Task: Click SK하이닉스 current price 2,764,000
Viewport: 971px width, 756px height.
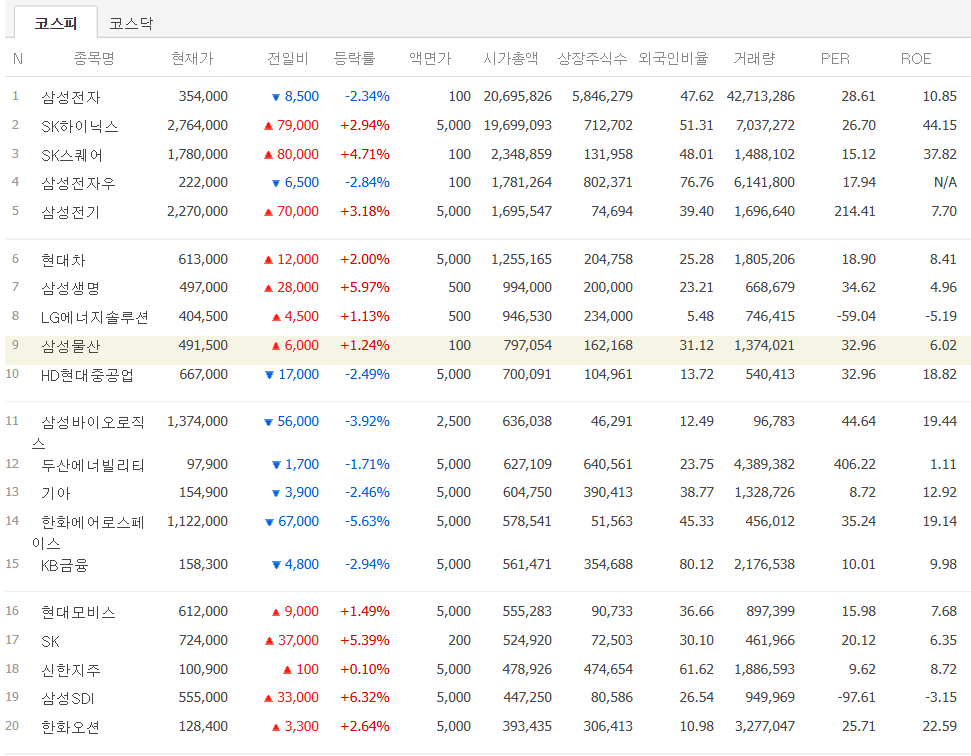Action: point(198,125)
